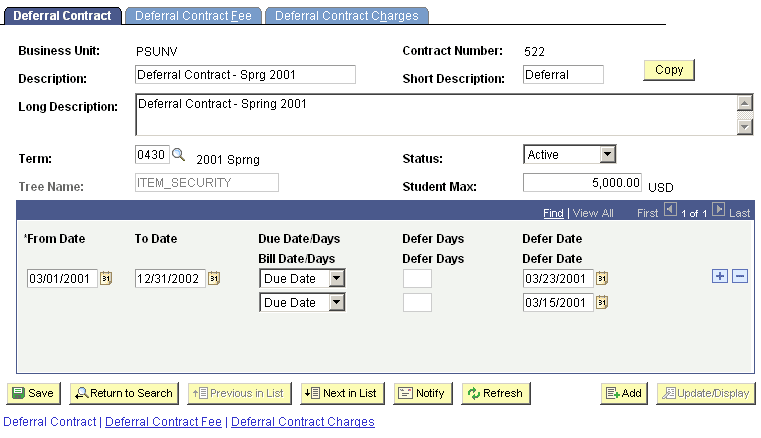The image size is (761, 438).
Task: Click first empty Defer Days field
Action: [x=417, y=279]
